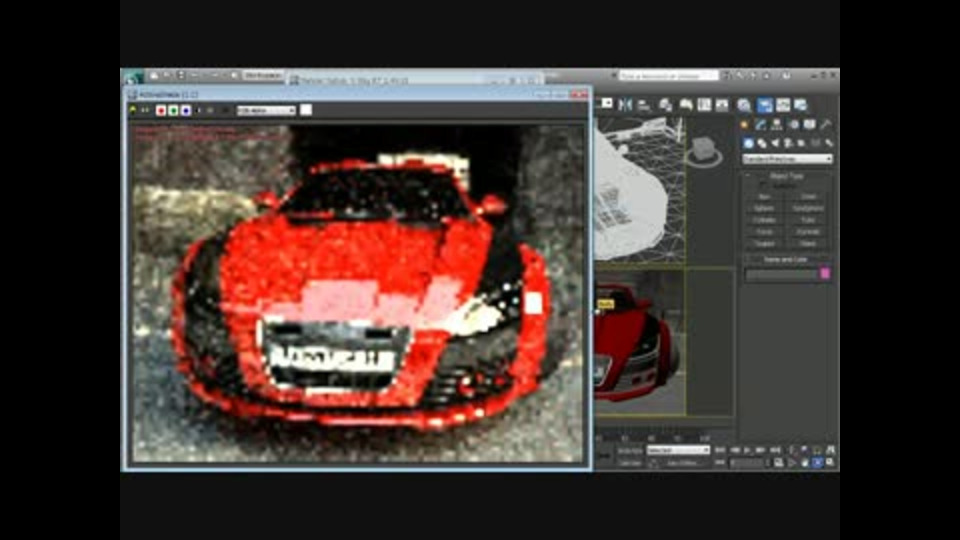This screenshot has width=960, height=540.
Task: Open the RGB Alpha channel dropdown
Action: pos(266,110)
